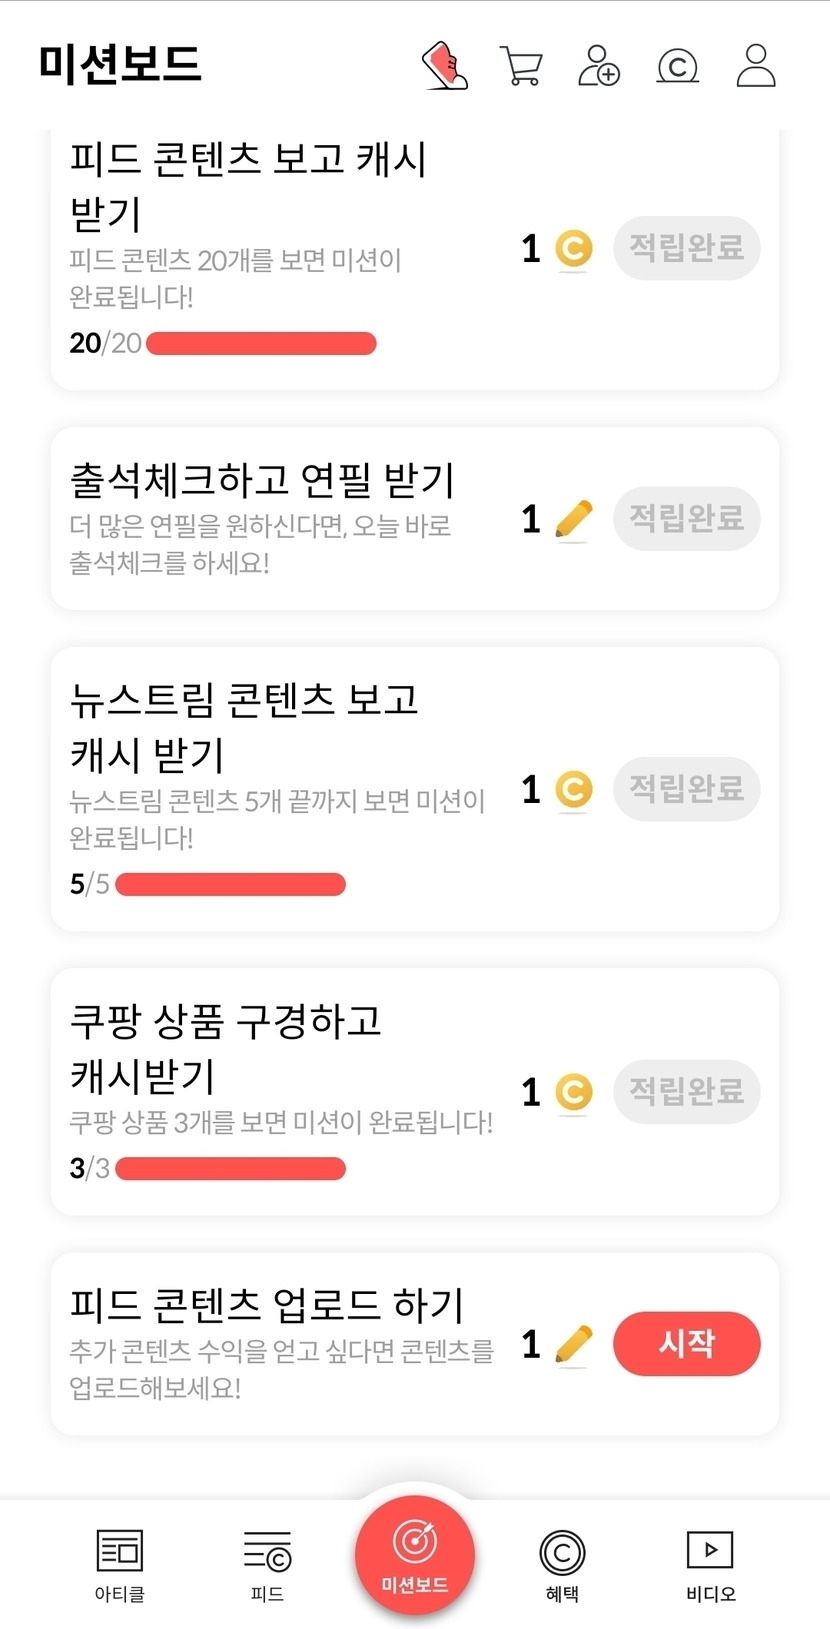Open the cash coin icon in header
Viewport: 830px width, 1629px height.
tap(677, 67)
